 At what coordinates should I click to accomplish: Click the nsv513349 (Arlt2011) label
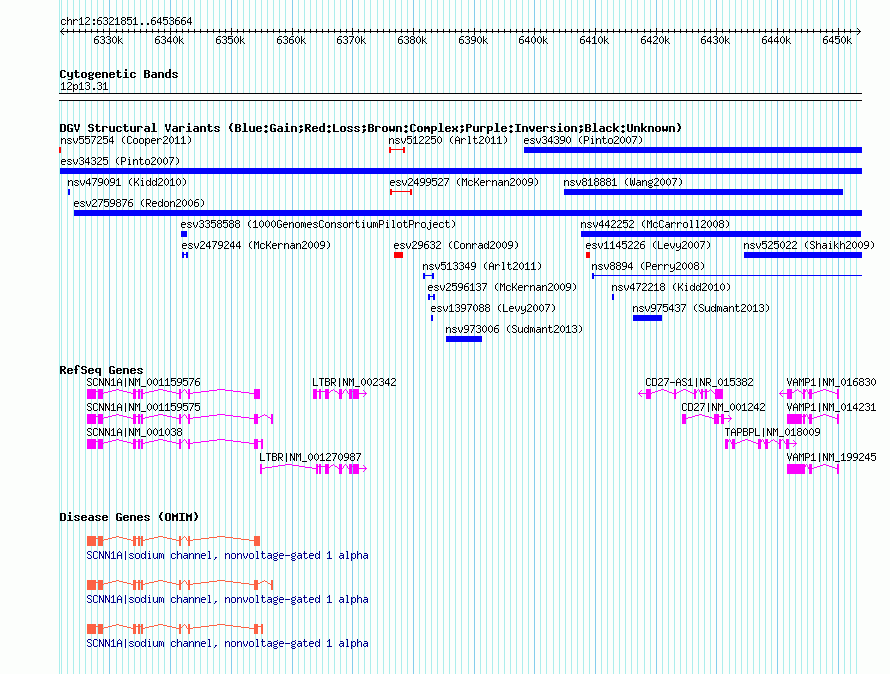[x=482, y=266]
